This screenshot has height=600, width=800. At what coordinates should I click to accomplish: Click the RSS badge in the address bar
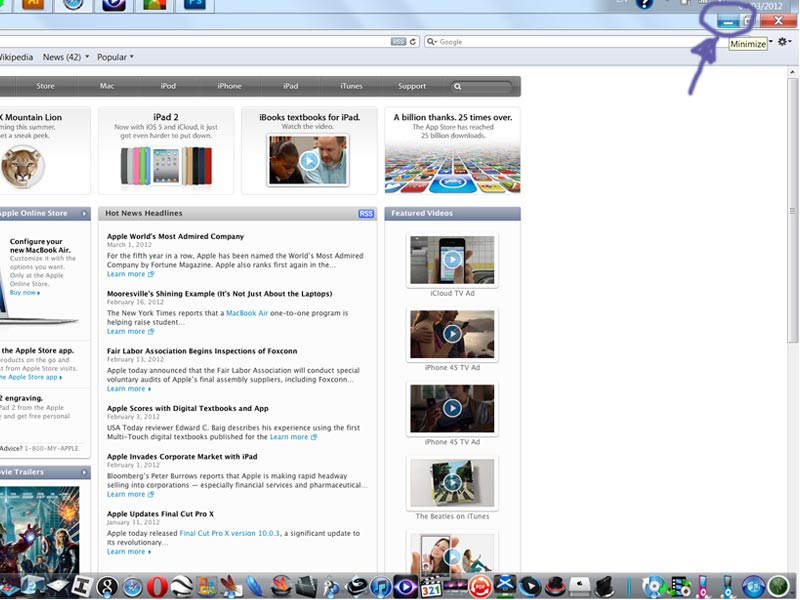pos(398,42)
